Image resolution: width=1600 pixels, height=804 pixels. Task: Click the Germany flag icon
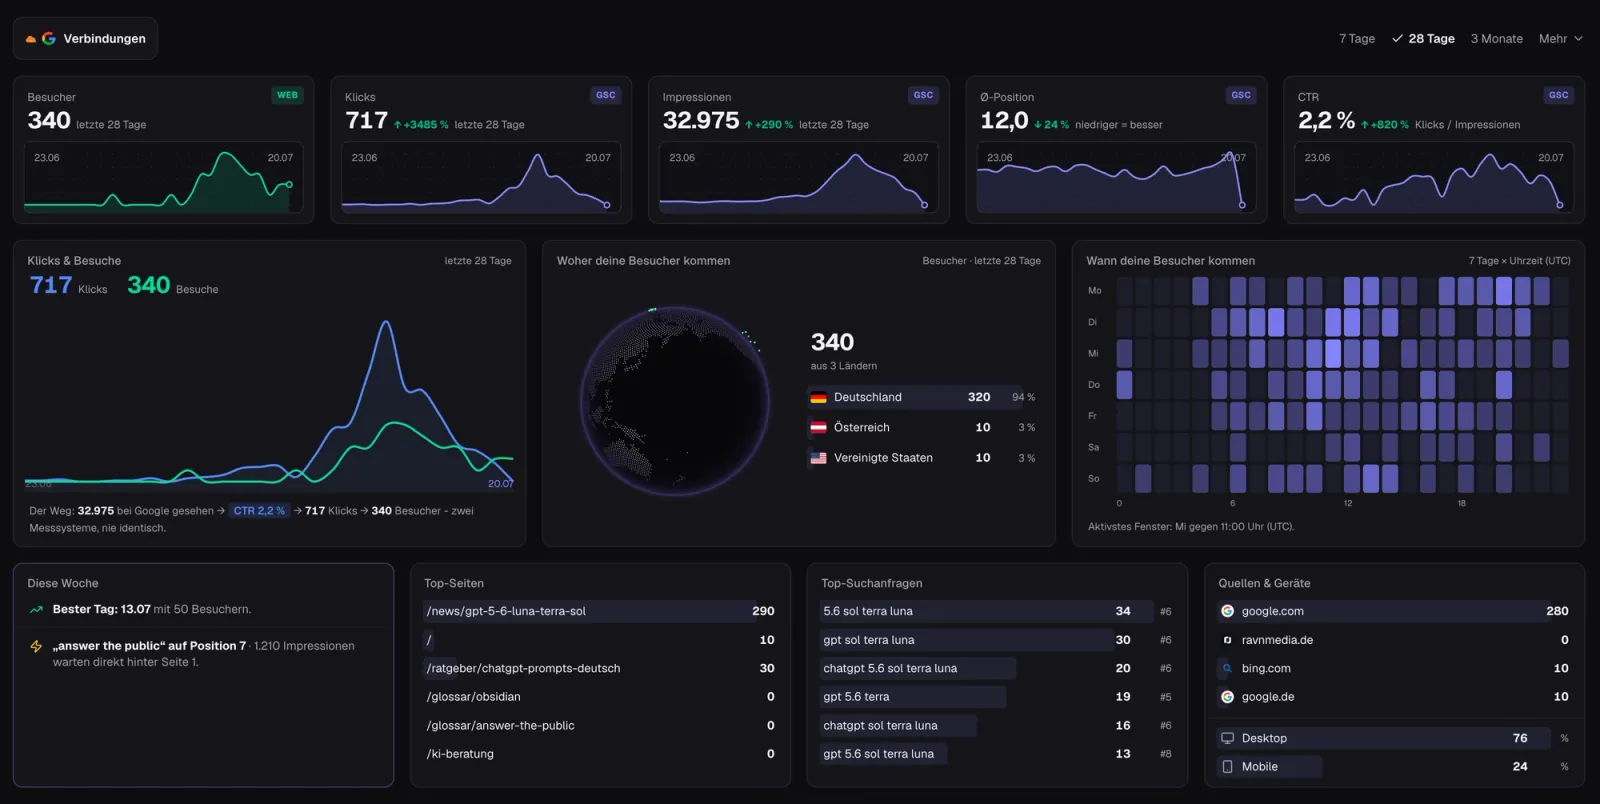pyautogui.click(x=818, y=397)
